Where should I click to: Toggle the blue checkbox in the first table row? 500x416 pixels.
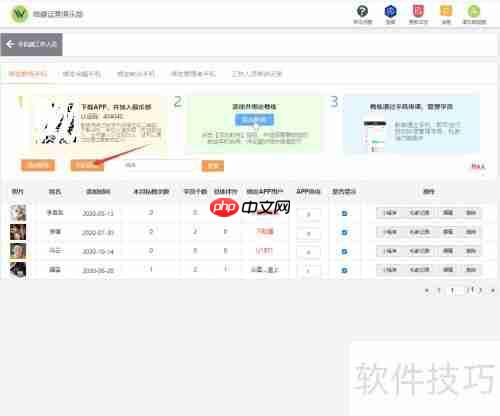tap(345, 213)
